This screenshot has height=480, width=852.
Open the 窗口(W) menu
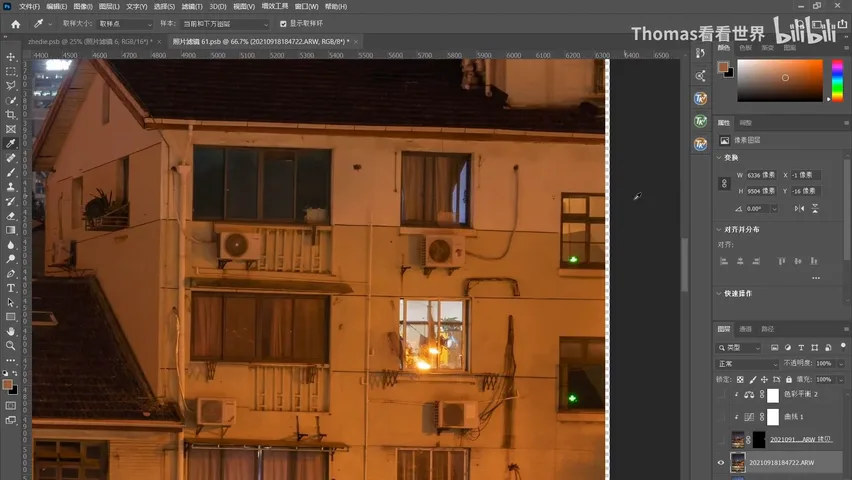pos(306,7)
